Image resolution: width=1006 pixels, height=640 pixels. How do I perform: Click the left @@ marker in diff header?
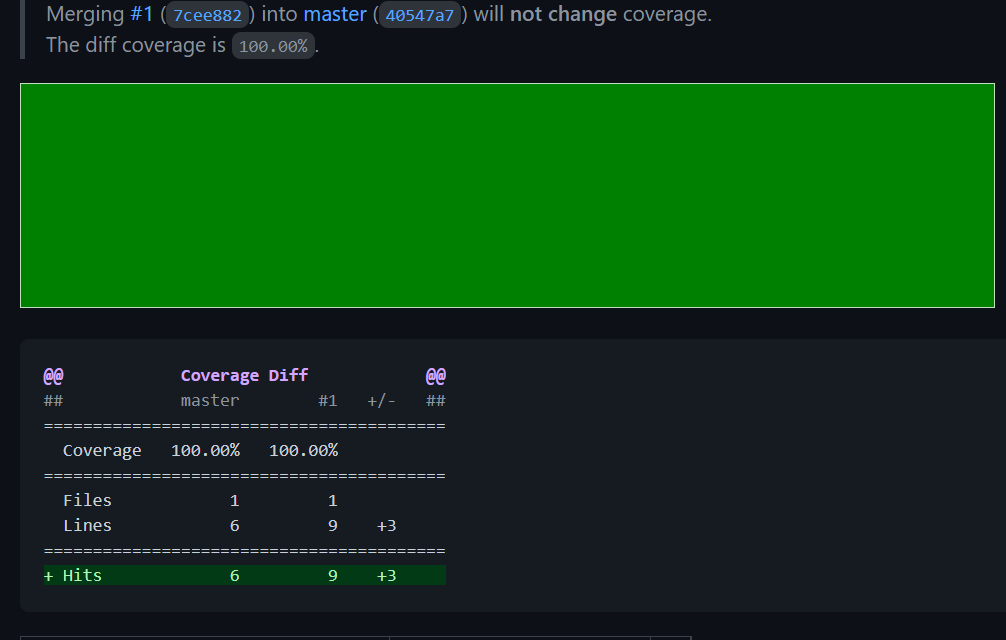coord(54,376)
